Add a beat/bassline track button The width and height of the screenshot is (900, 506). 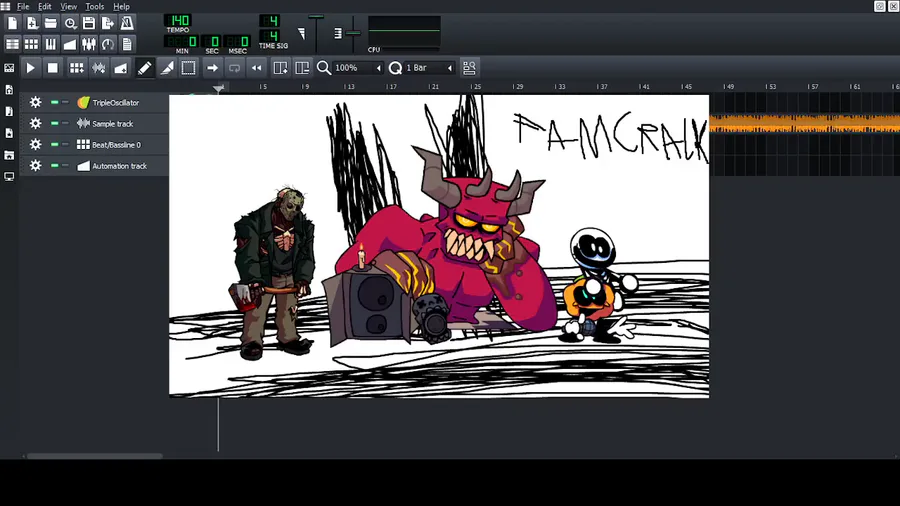76,68
